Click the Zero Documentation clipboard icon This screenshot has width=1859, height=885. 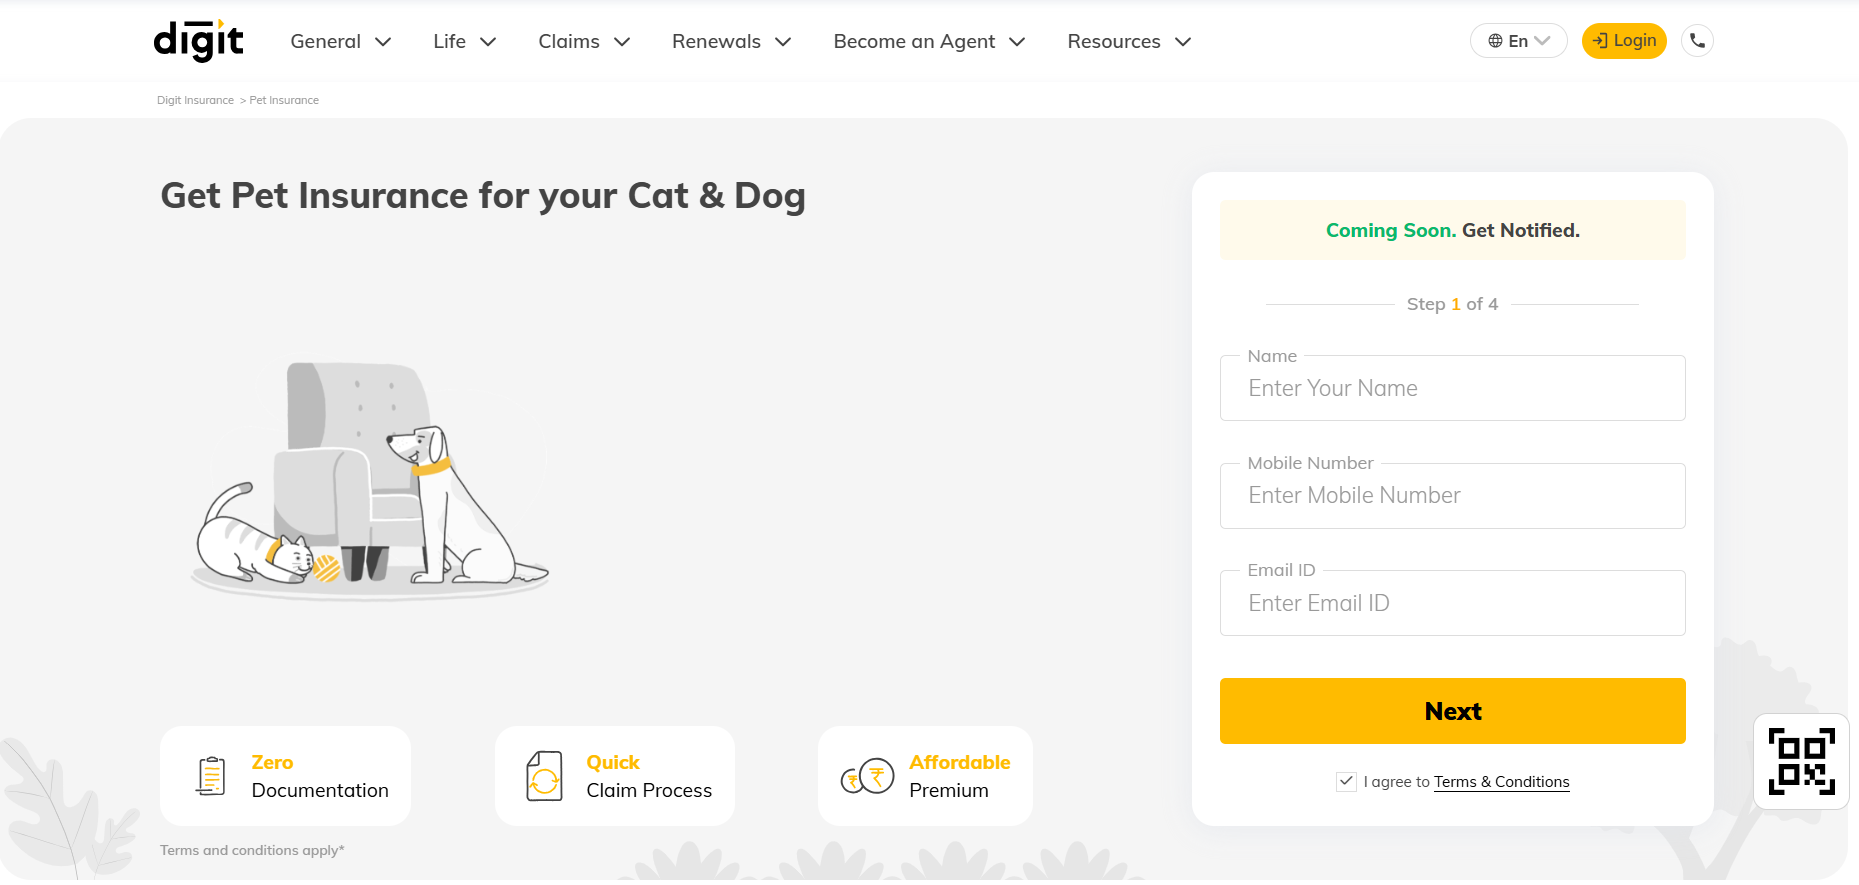pos(211,776)
